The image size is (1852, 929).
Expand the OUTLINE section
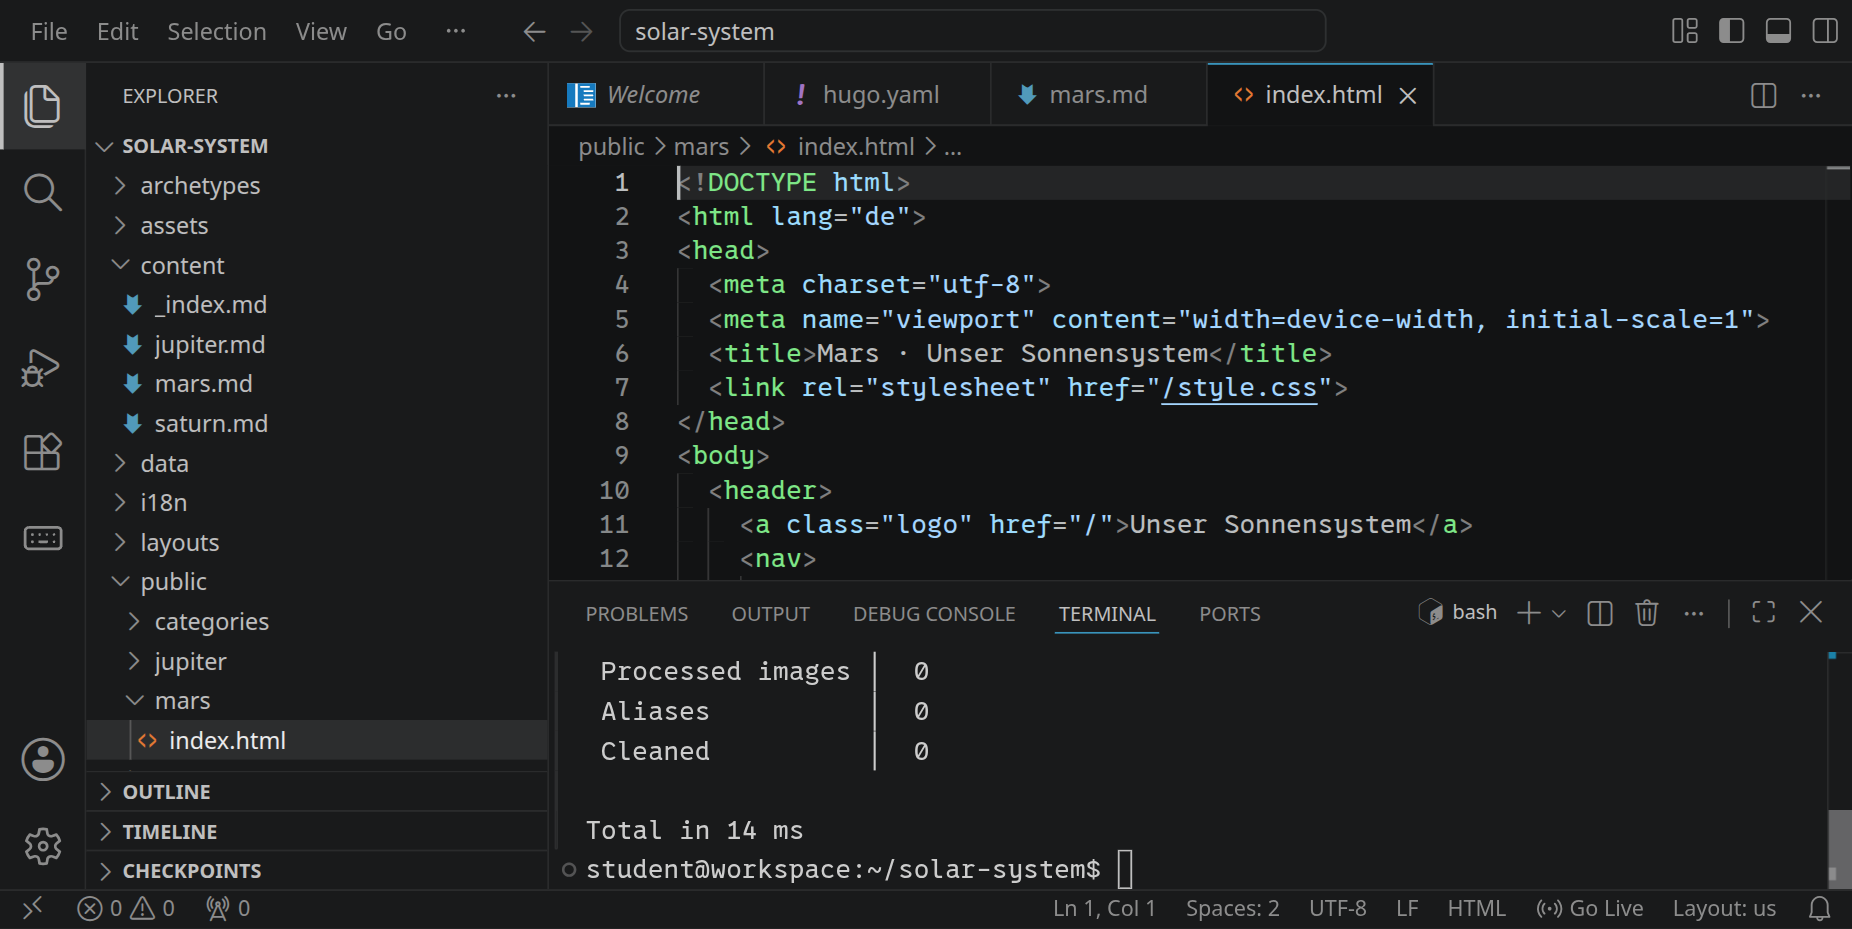316,792
